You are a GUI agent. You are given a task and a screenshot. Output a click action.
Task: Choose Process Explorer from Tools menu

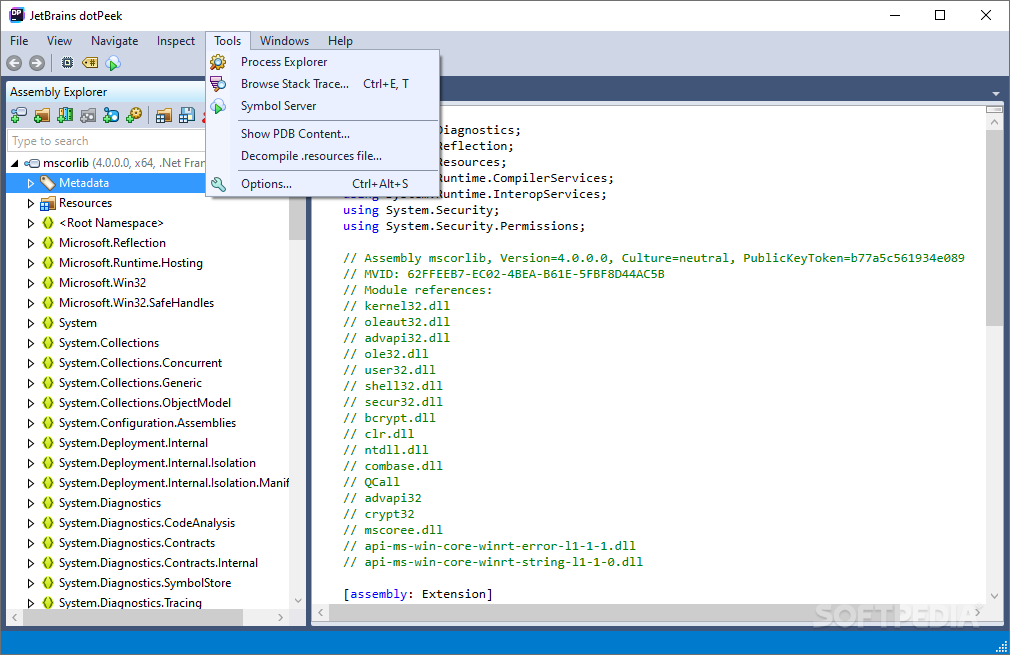pos(323,62)
